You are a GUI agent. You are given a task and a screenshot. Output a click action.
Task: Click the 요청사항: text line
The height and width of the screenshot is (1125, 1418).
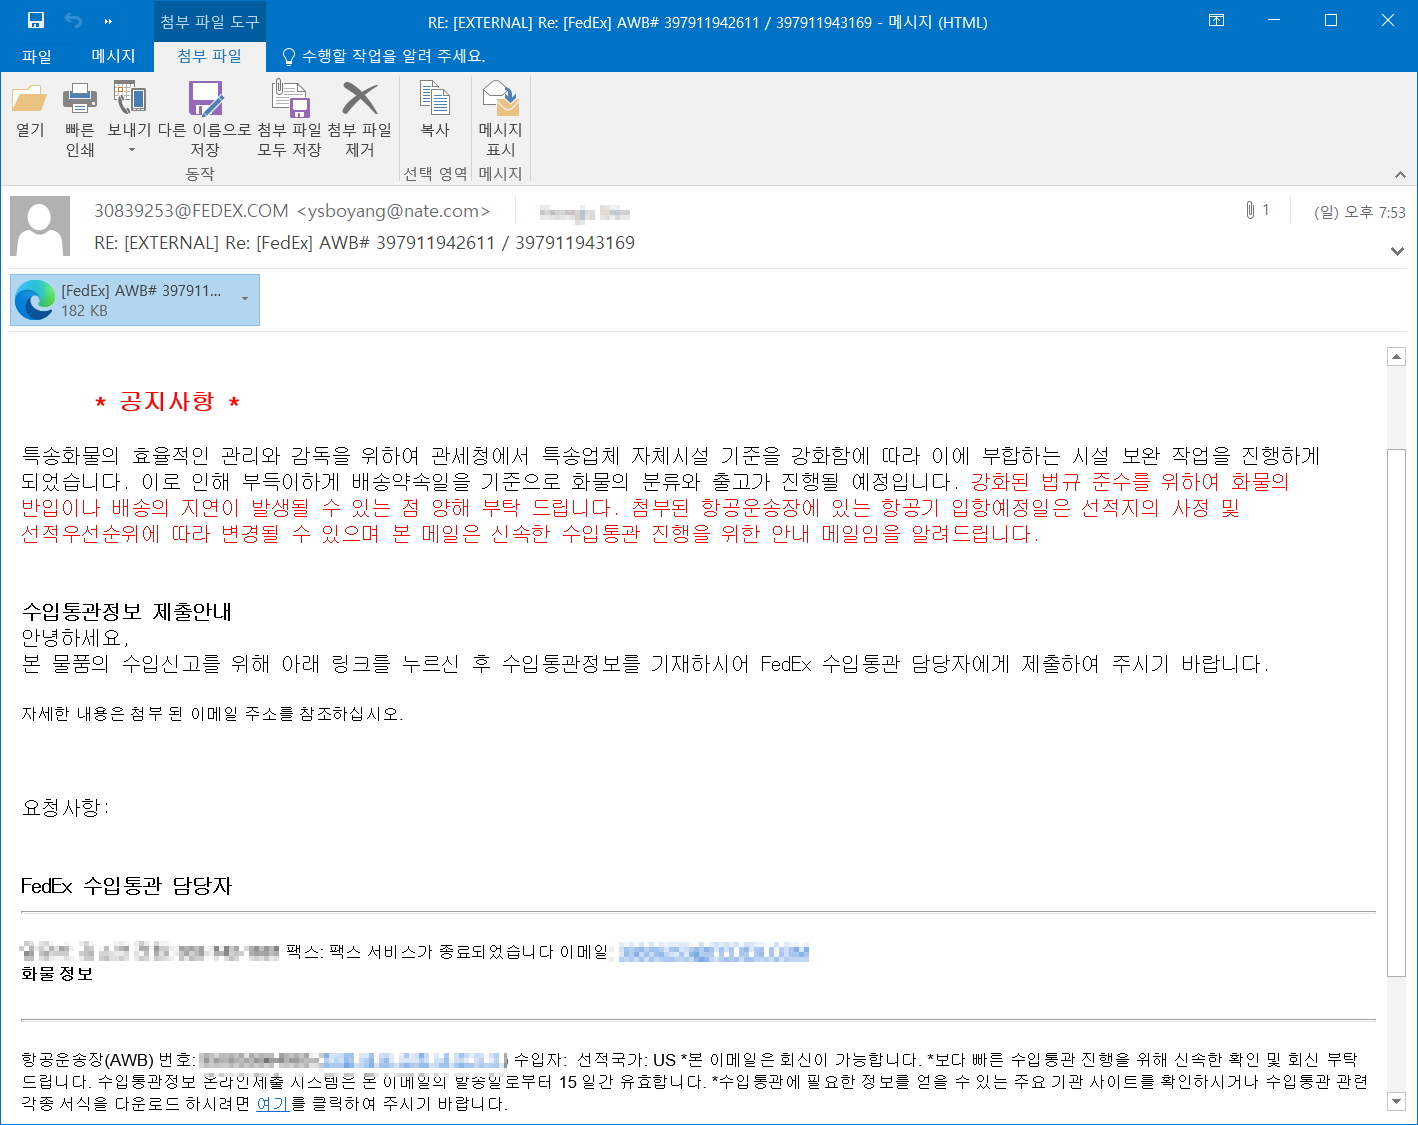tap(65, 808)
